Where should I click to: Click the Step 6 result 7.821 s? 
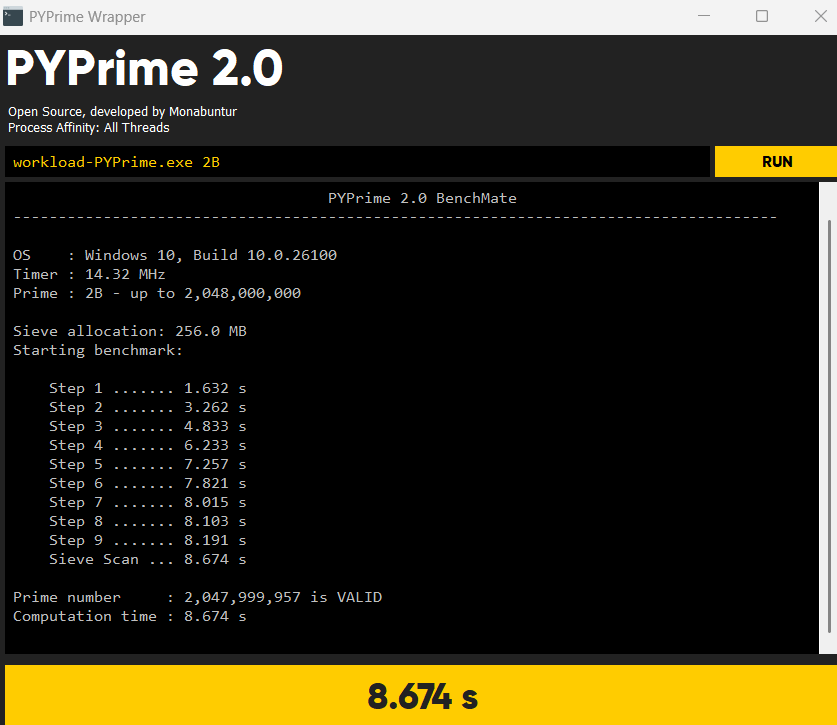click(148, 483)
